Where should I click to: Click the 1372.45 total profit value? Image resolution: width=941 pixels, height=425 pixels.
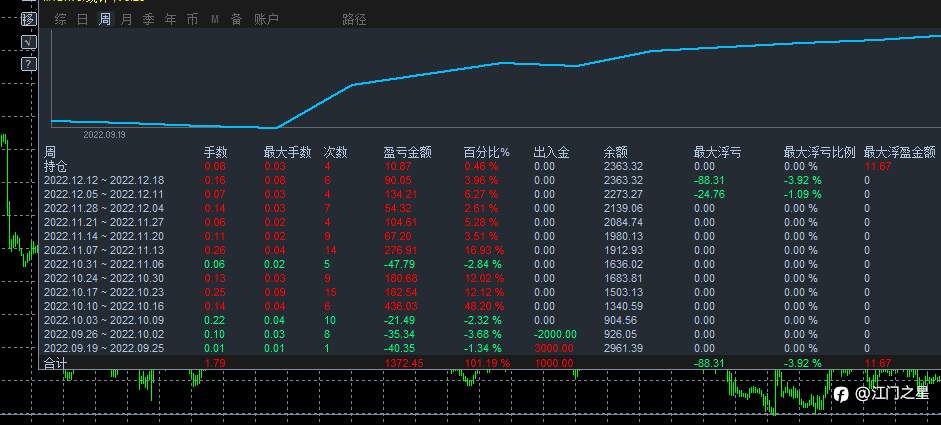coord(405,363)
